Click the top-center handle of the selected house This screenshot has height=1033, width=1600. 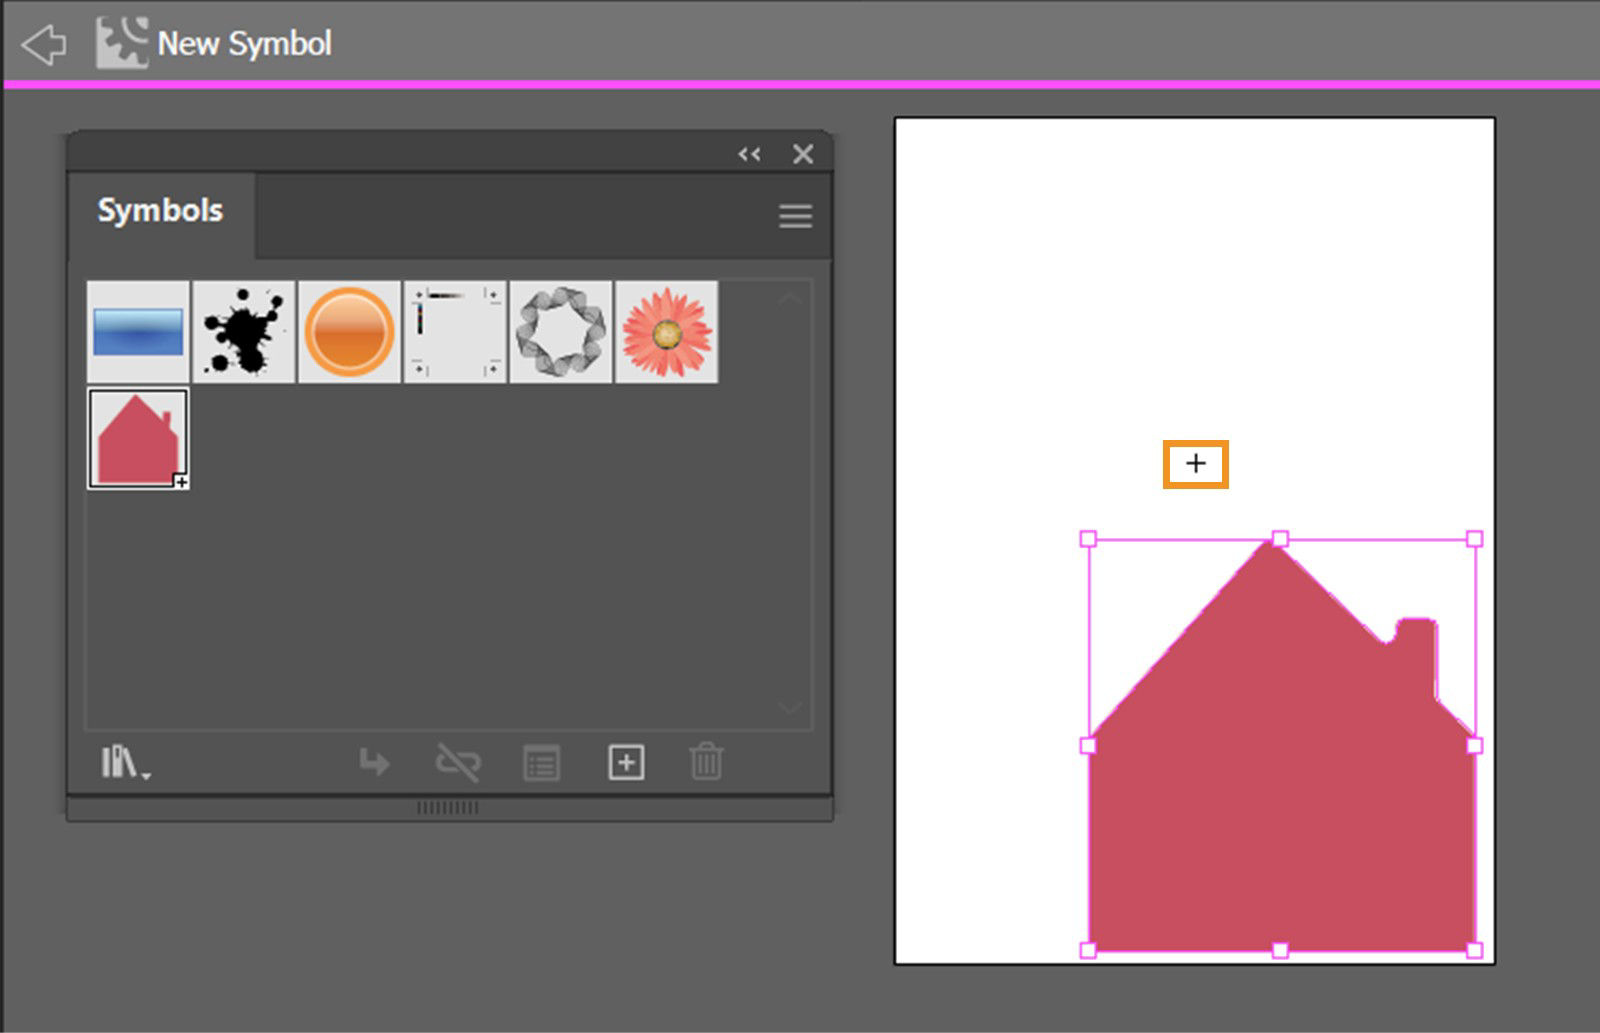[x=1279, y=537]
